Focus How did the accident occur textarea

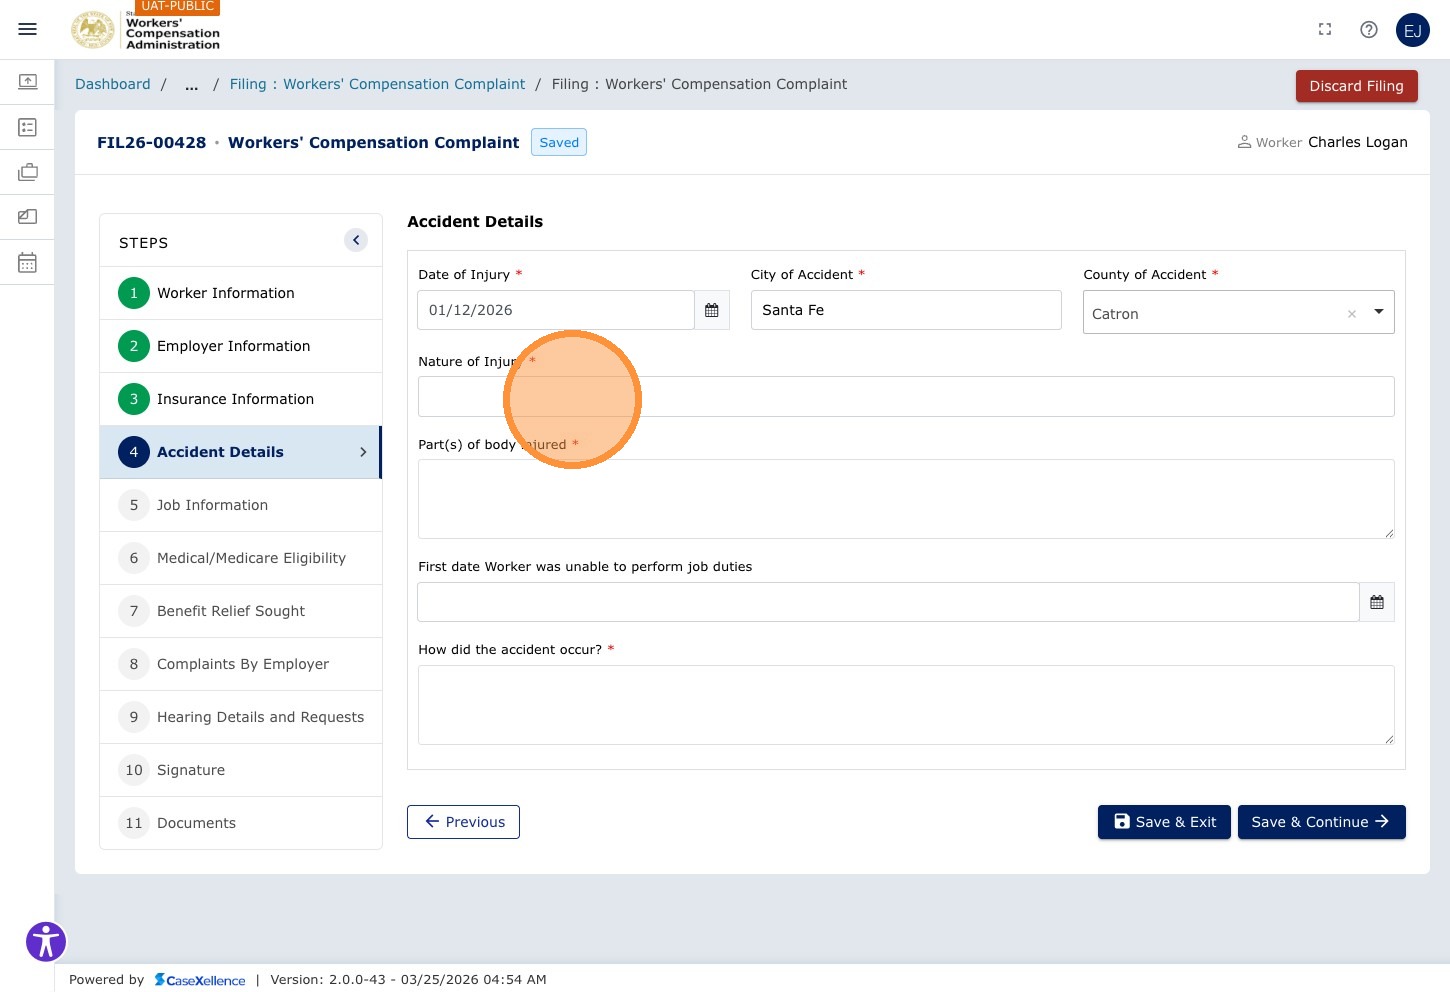pos(906,705)
